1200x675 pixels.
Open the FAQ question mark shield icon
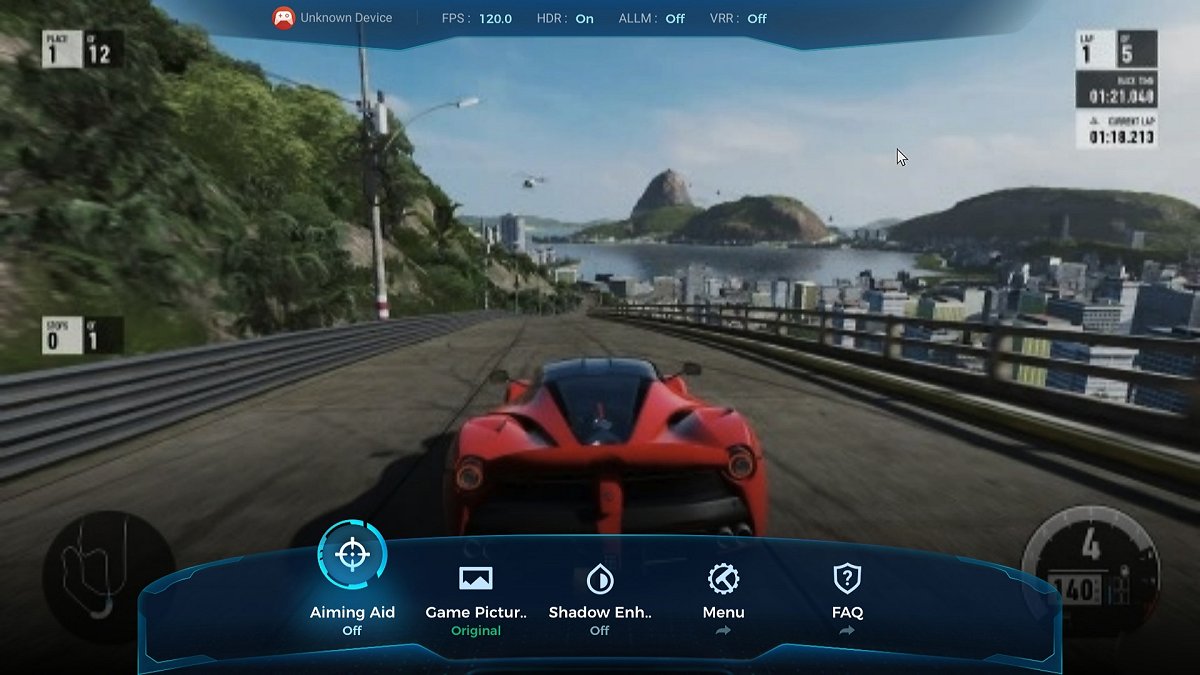pyautogui.click(x=847, y=578)
